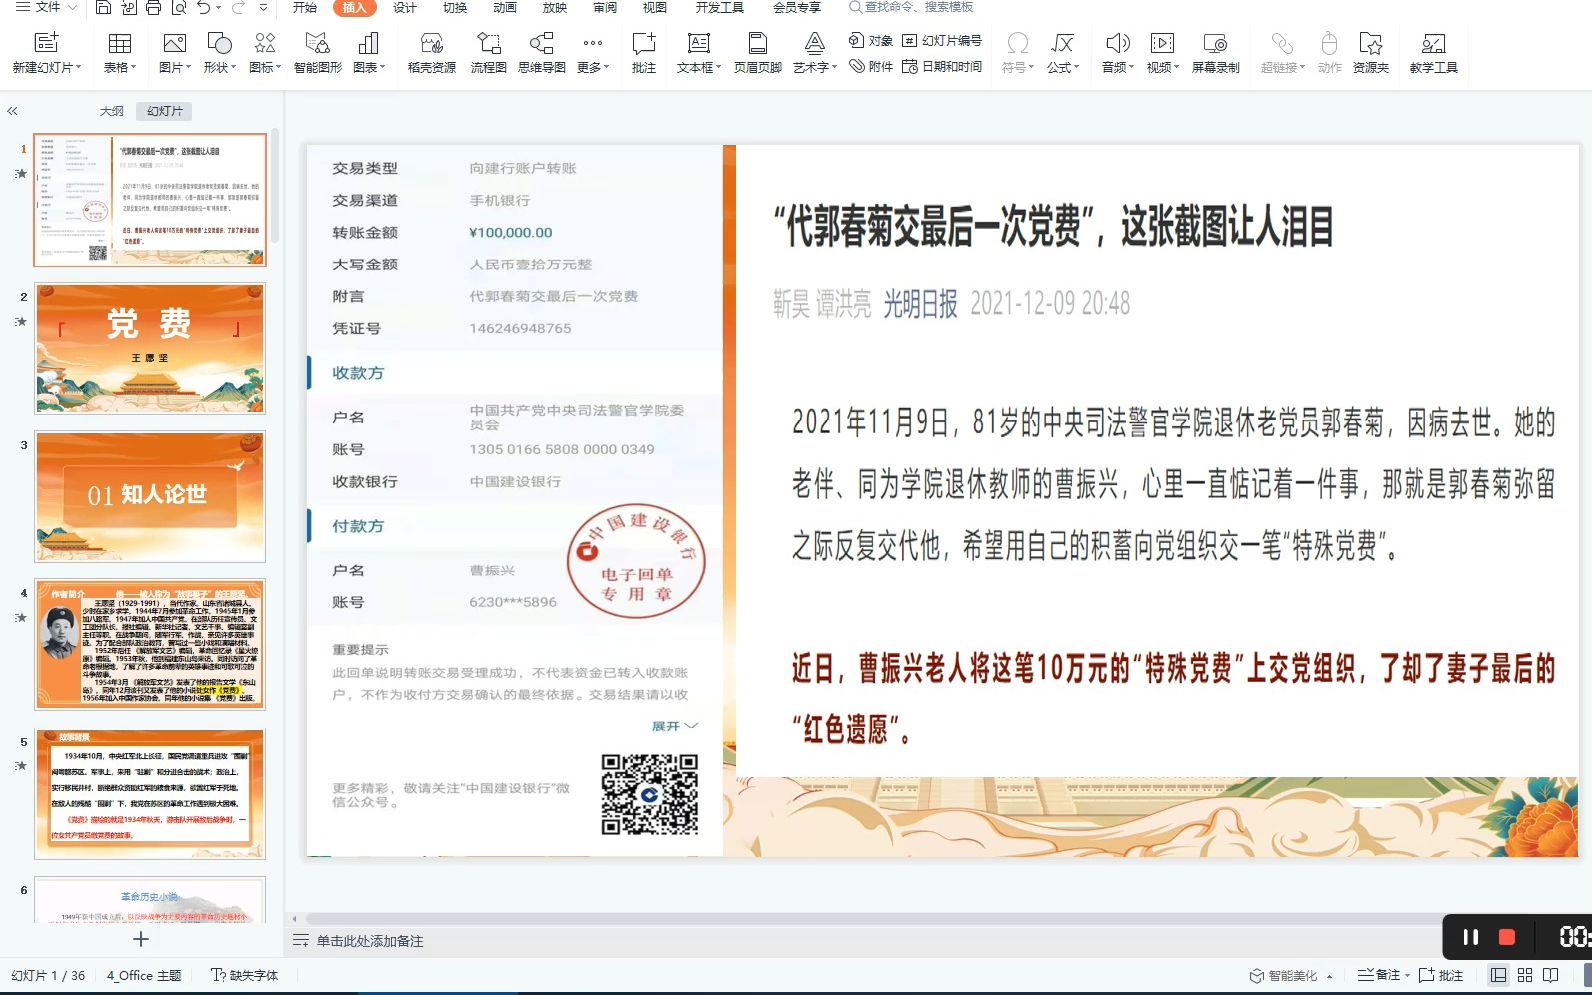
Task: Open the 开始 ribbon tab
Action: 305,7
